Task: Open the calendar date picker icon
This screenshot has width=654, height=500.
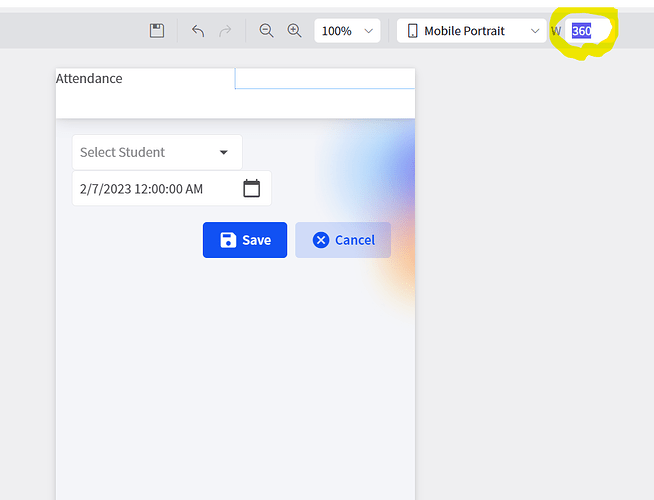Action: click(252, 188)
